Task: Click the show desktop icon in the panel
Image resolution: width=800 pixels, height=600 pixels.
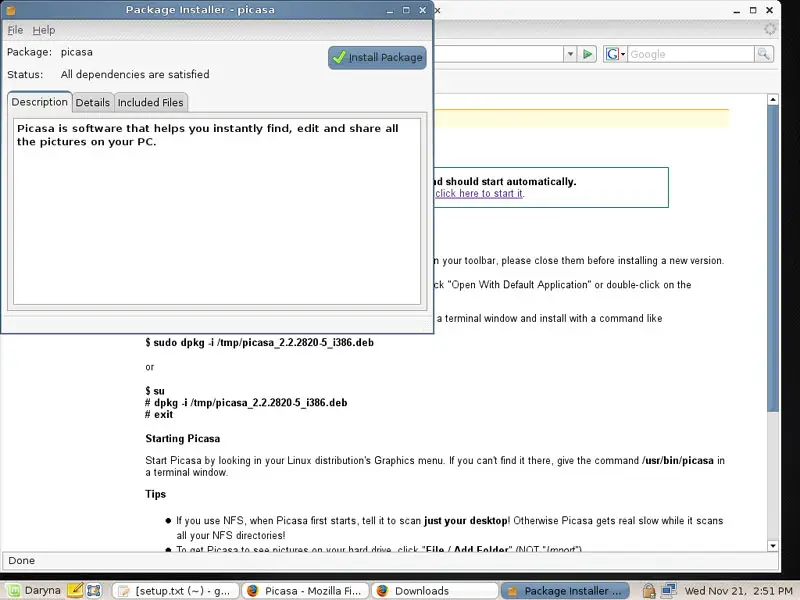Action: coord(94,590)
